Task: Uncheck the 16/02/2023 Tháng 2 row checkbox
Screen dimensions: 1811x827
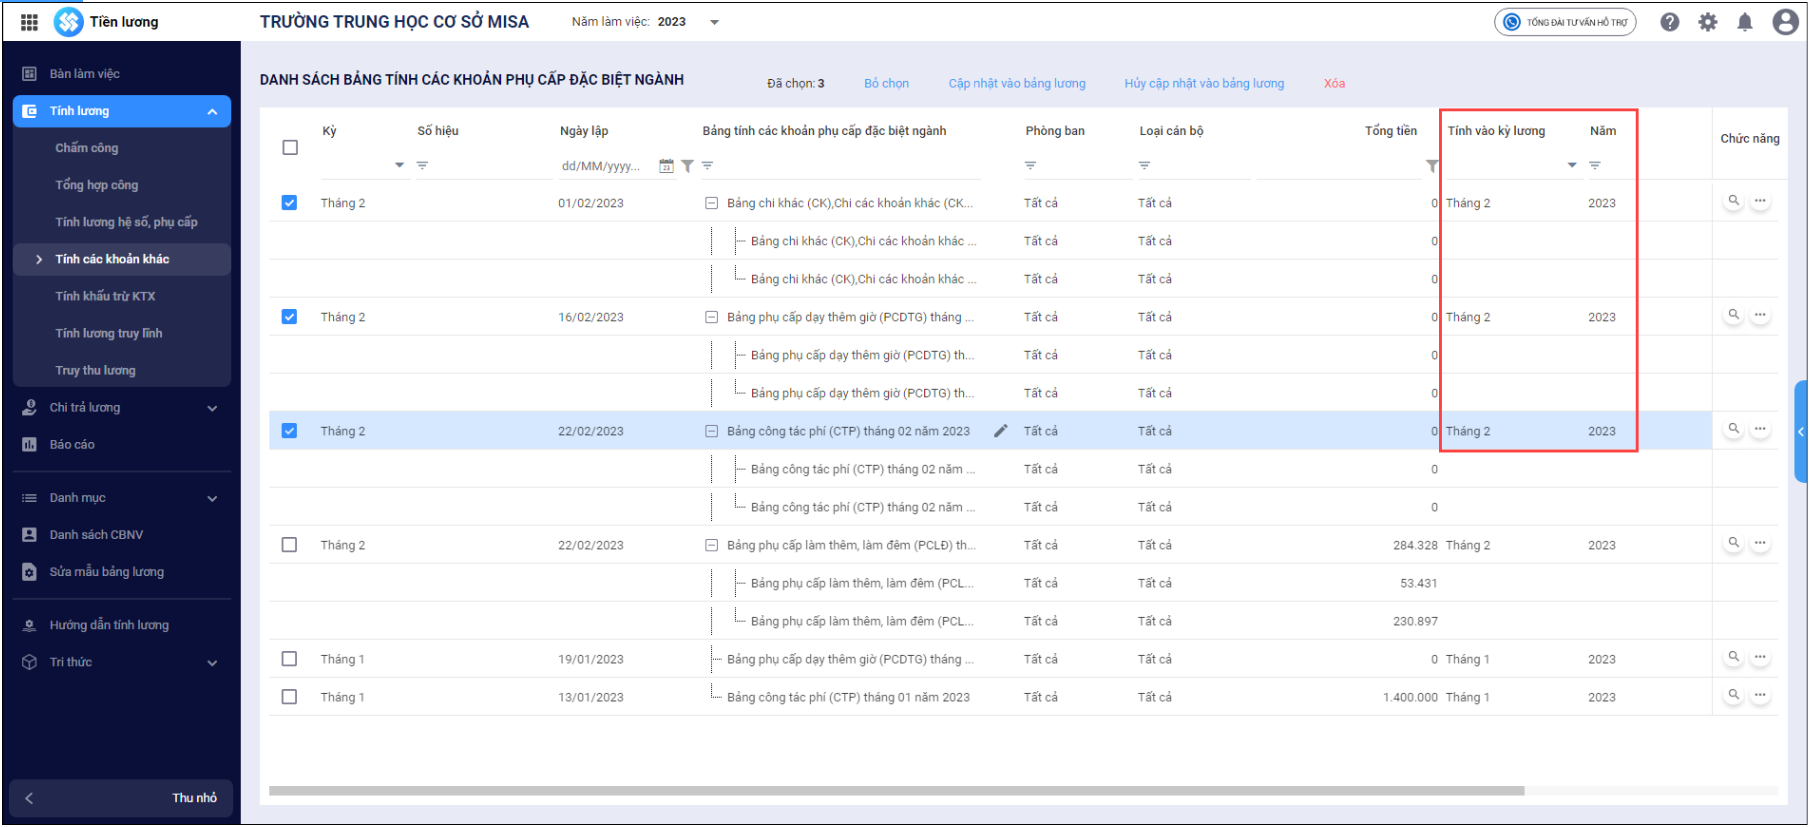Action: pyautogui.click(x=290, y=317)
